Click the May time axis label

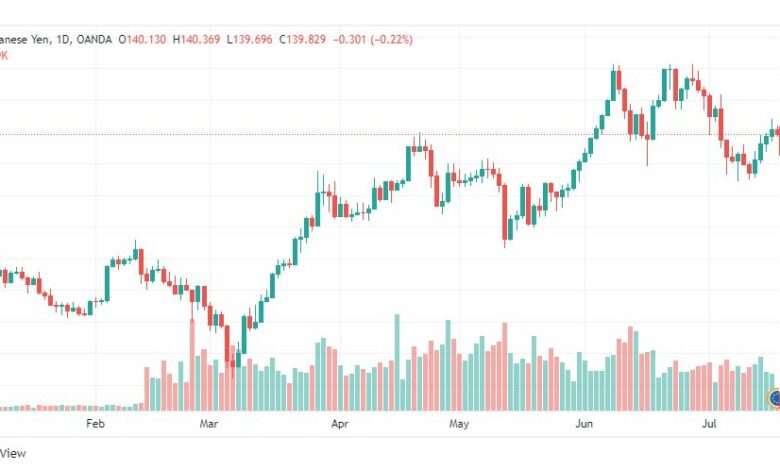pyautogui.click(x=459, y=424)
